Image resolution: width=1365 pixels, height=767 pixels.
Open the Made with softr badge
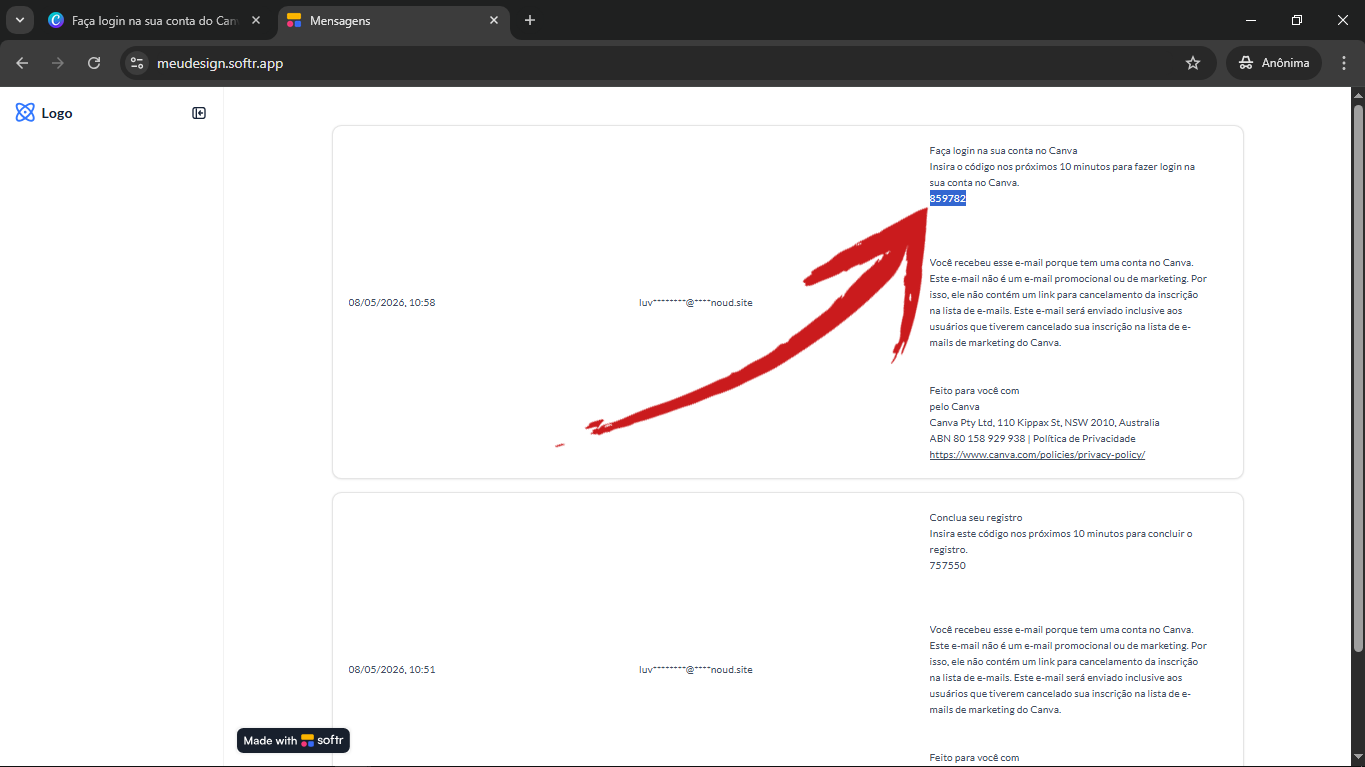point(293,741)
